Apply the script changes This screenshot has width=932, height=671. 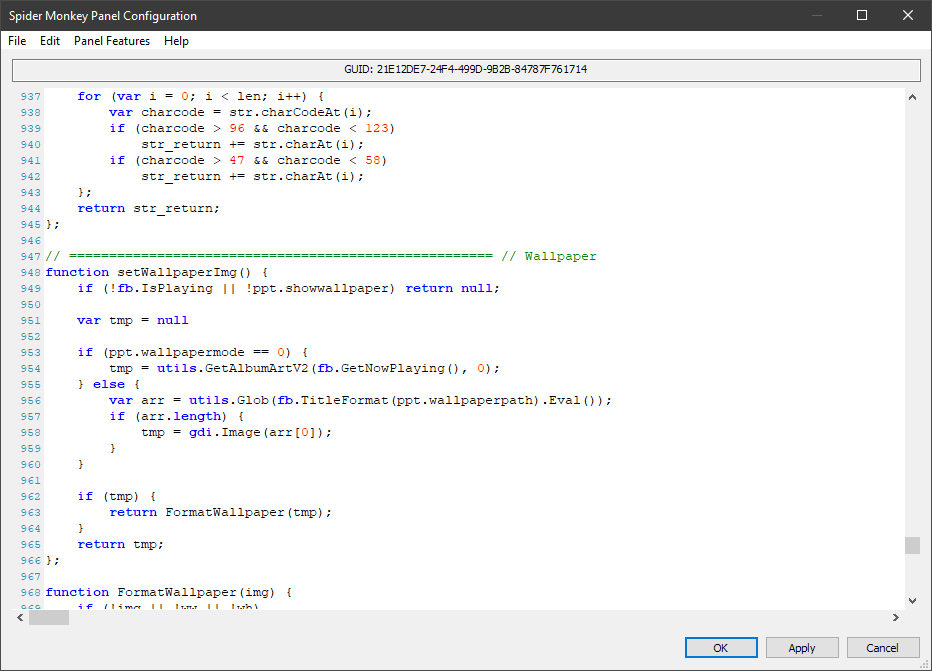(802, 648)
